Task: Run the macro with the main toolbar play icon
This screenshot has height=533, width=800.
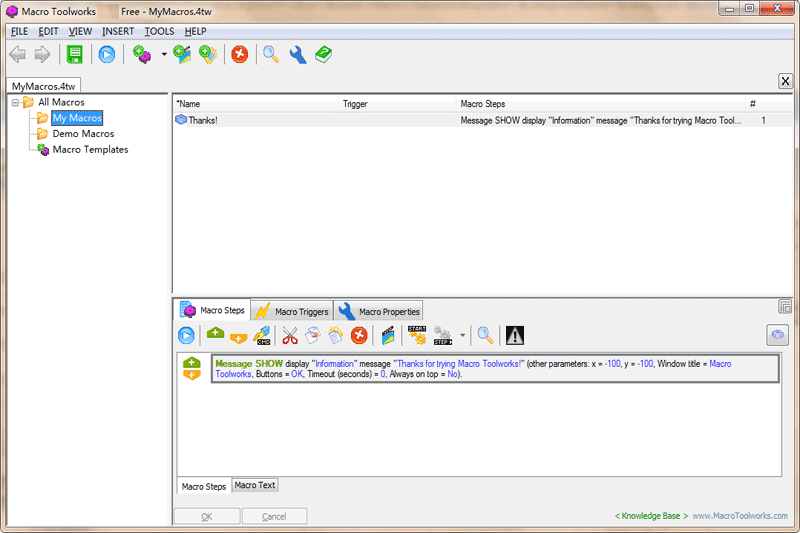Action: [x=107, y=54]
